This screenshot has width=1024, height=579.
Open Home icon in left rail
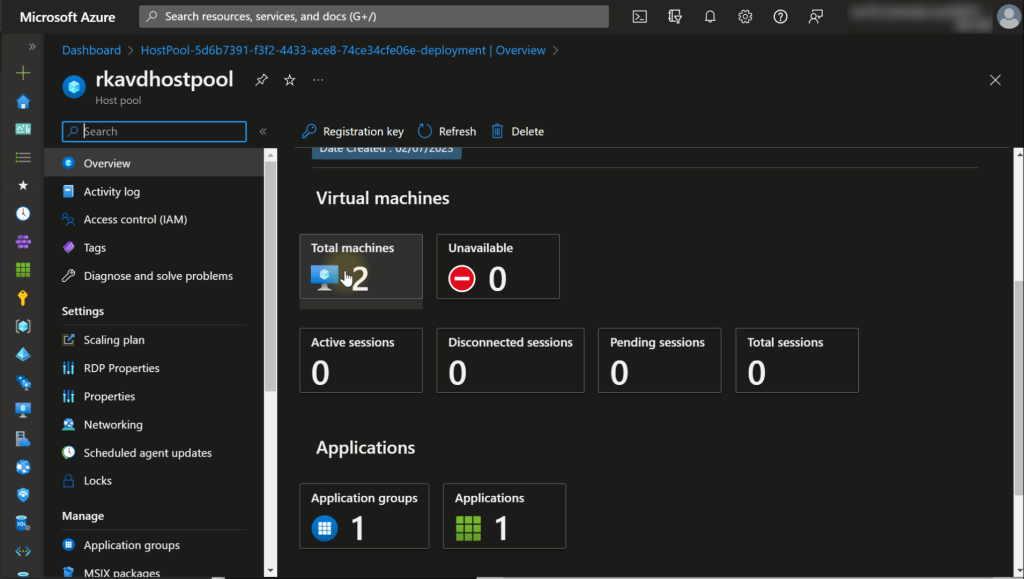[23, 101]
